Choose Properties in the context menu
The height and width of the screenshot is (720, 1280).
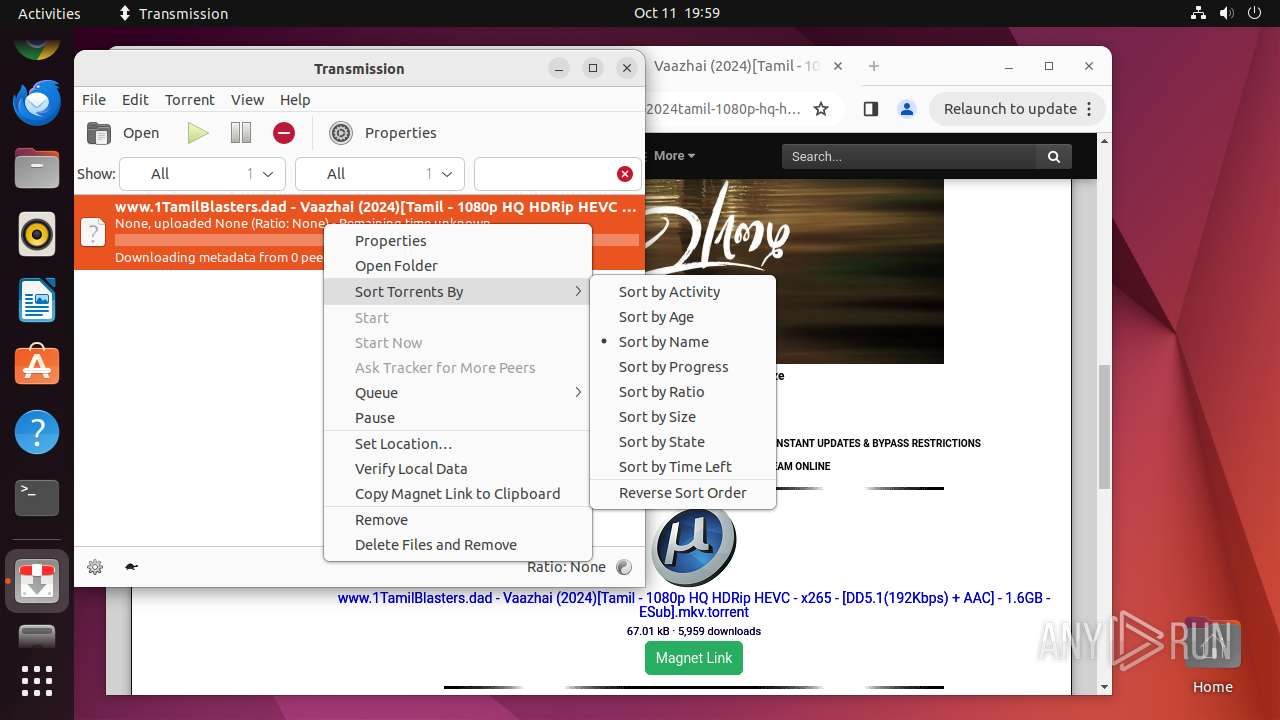458,241
